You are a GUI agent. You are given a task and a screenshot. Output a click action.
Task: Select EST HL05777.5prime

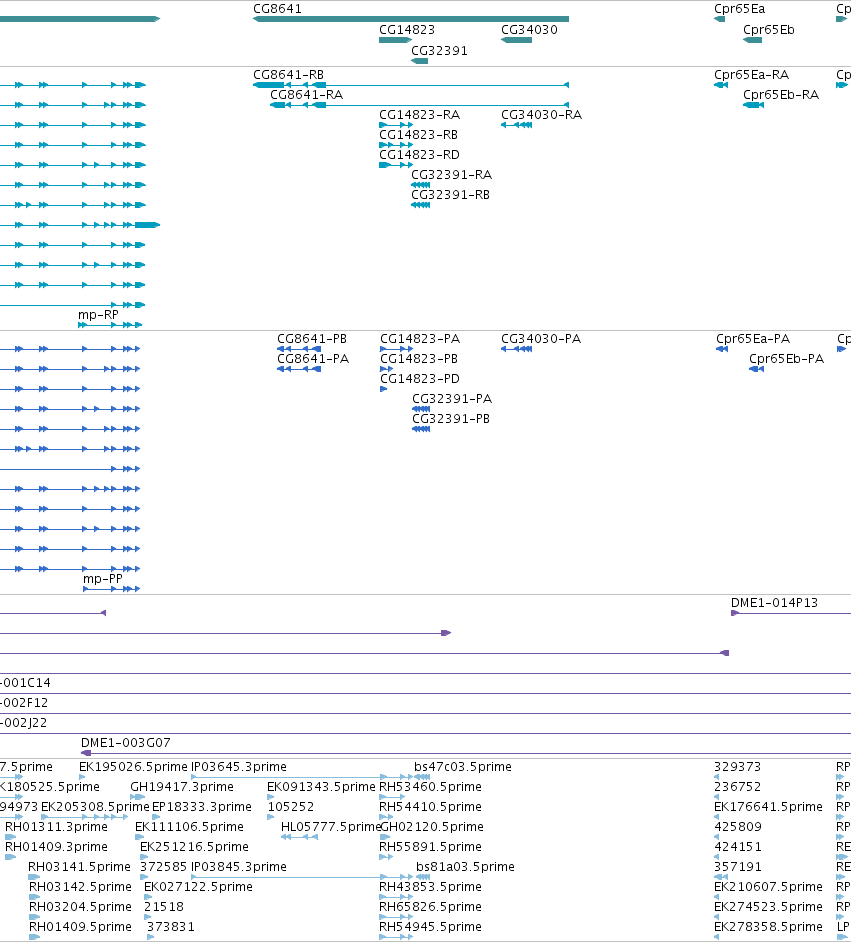[x=299, y=837]
